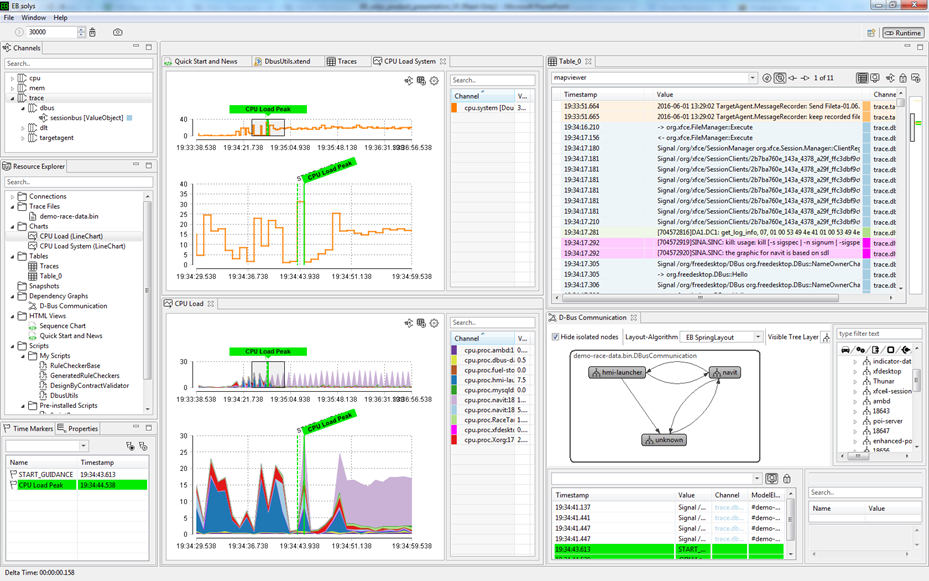Open the mapviewer search dropdown
The height and width of the screenshot is (581, 929).
click(x=752, y=78)
